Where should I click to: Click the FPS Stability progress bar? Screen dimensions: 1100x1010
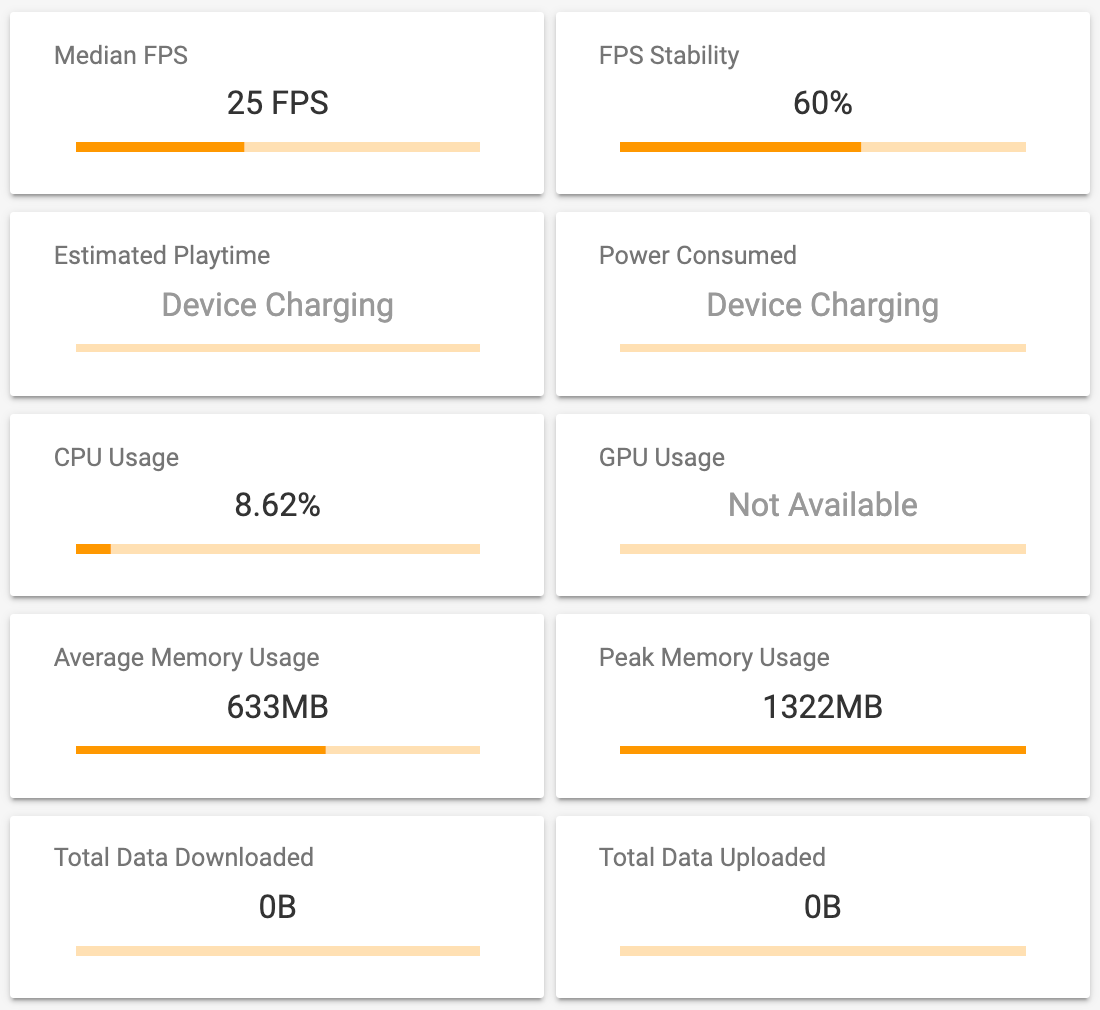(x=822, y=147)
